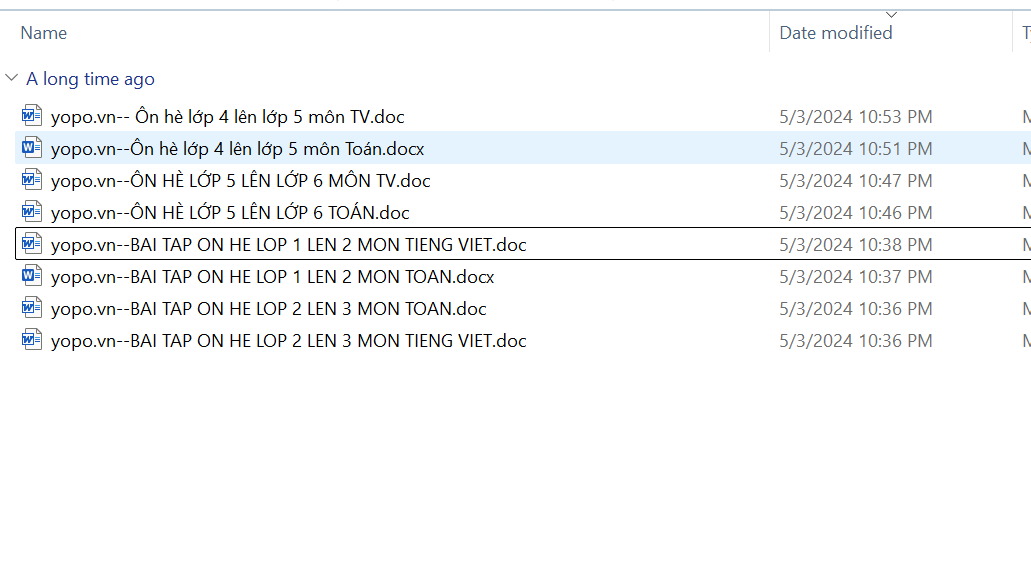Select file name "Ôn hè lớp 4 lên lớp 5 môn Toán.docx"
Screen dimensions: 1031x585
(238, 149)
